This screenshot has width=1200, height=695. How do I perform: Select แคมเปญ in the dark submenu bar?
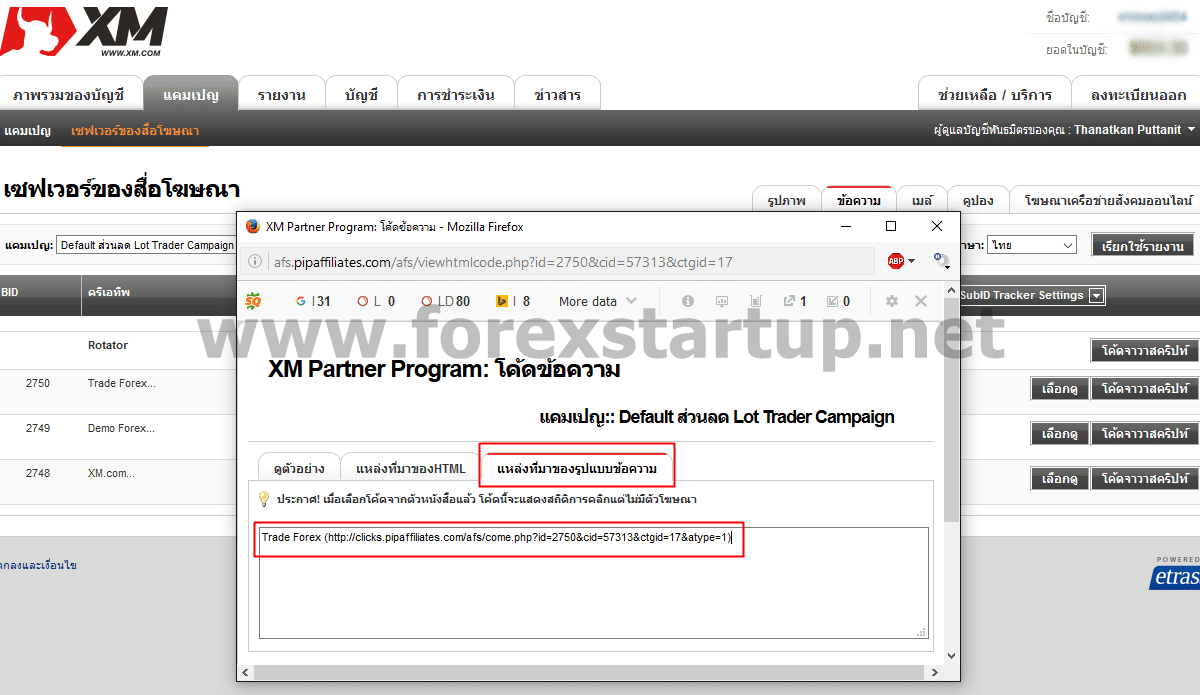(28, 131)
